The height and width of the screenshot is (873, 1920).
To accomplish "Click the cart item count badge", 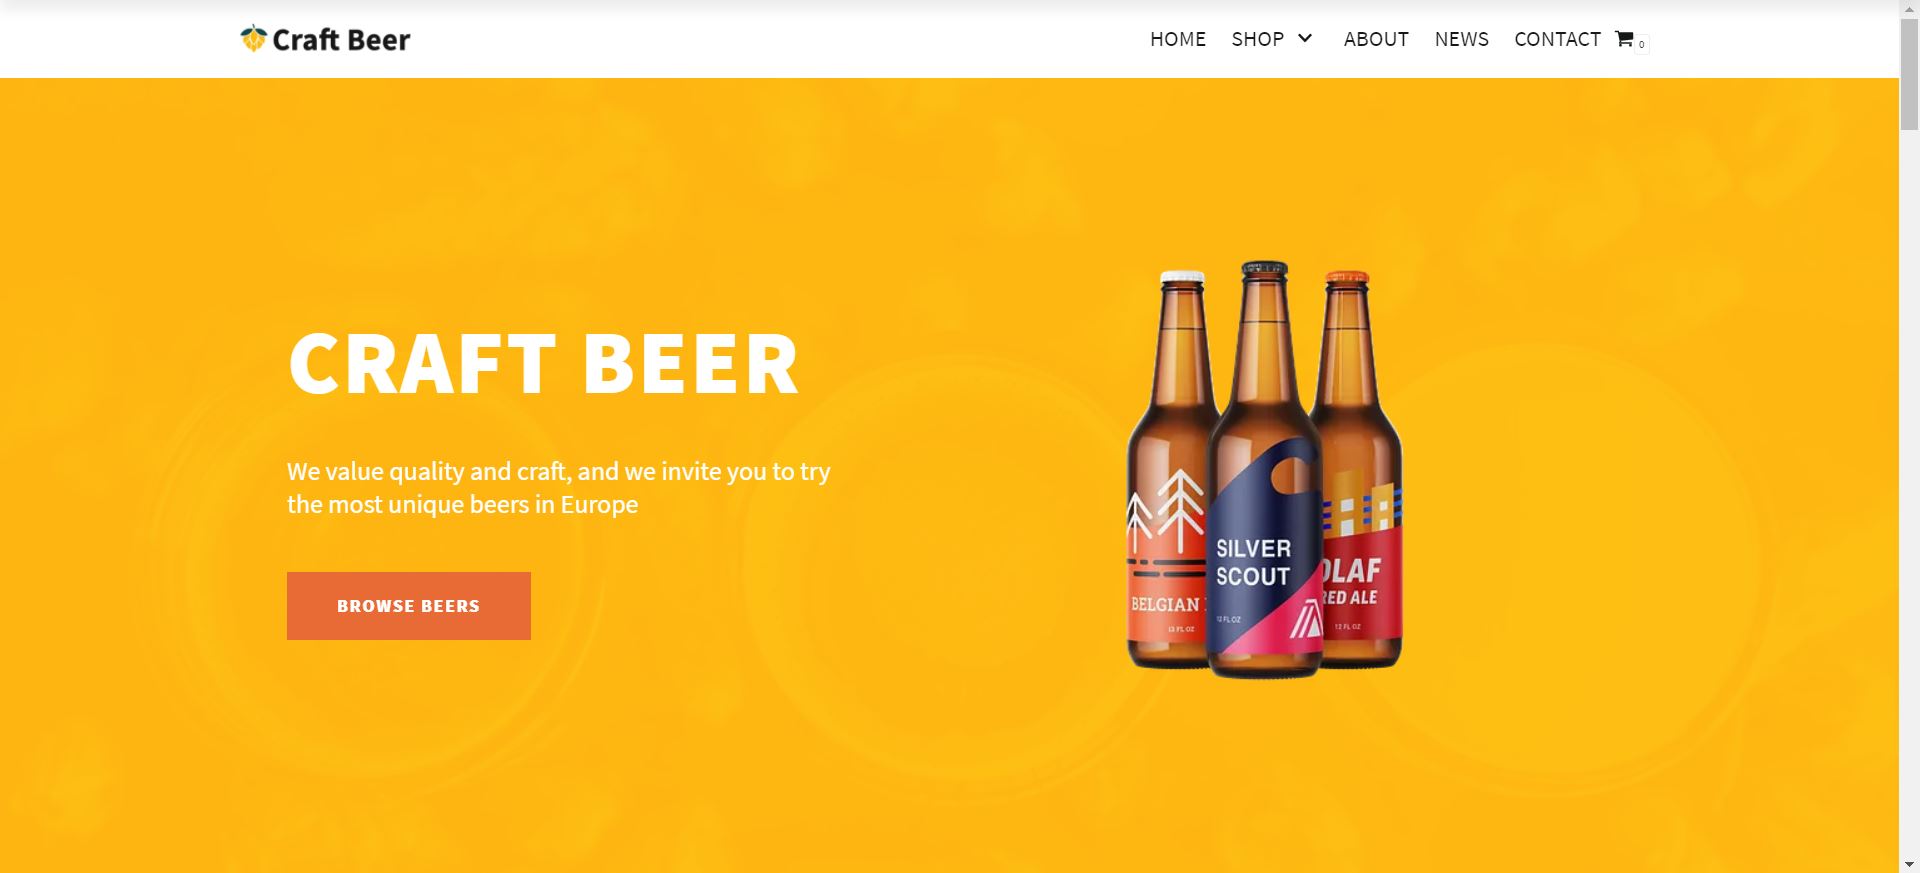I will point(1642,44).
